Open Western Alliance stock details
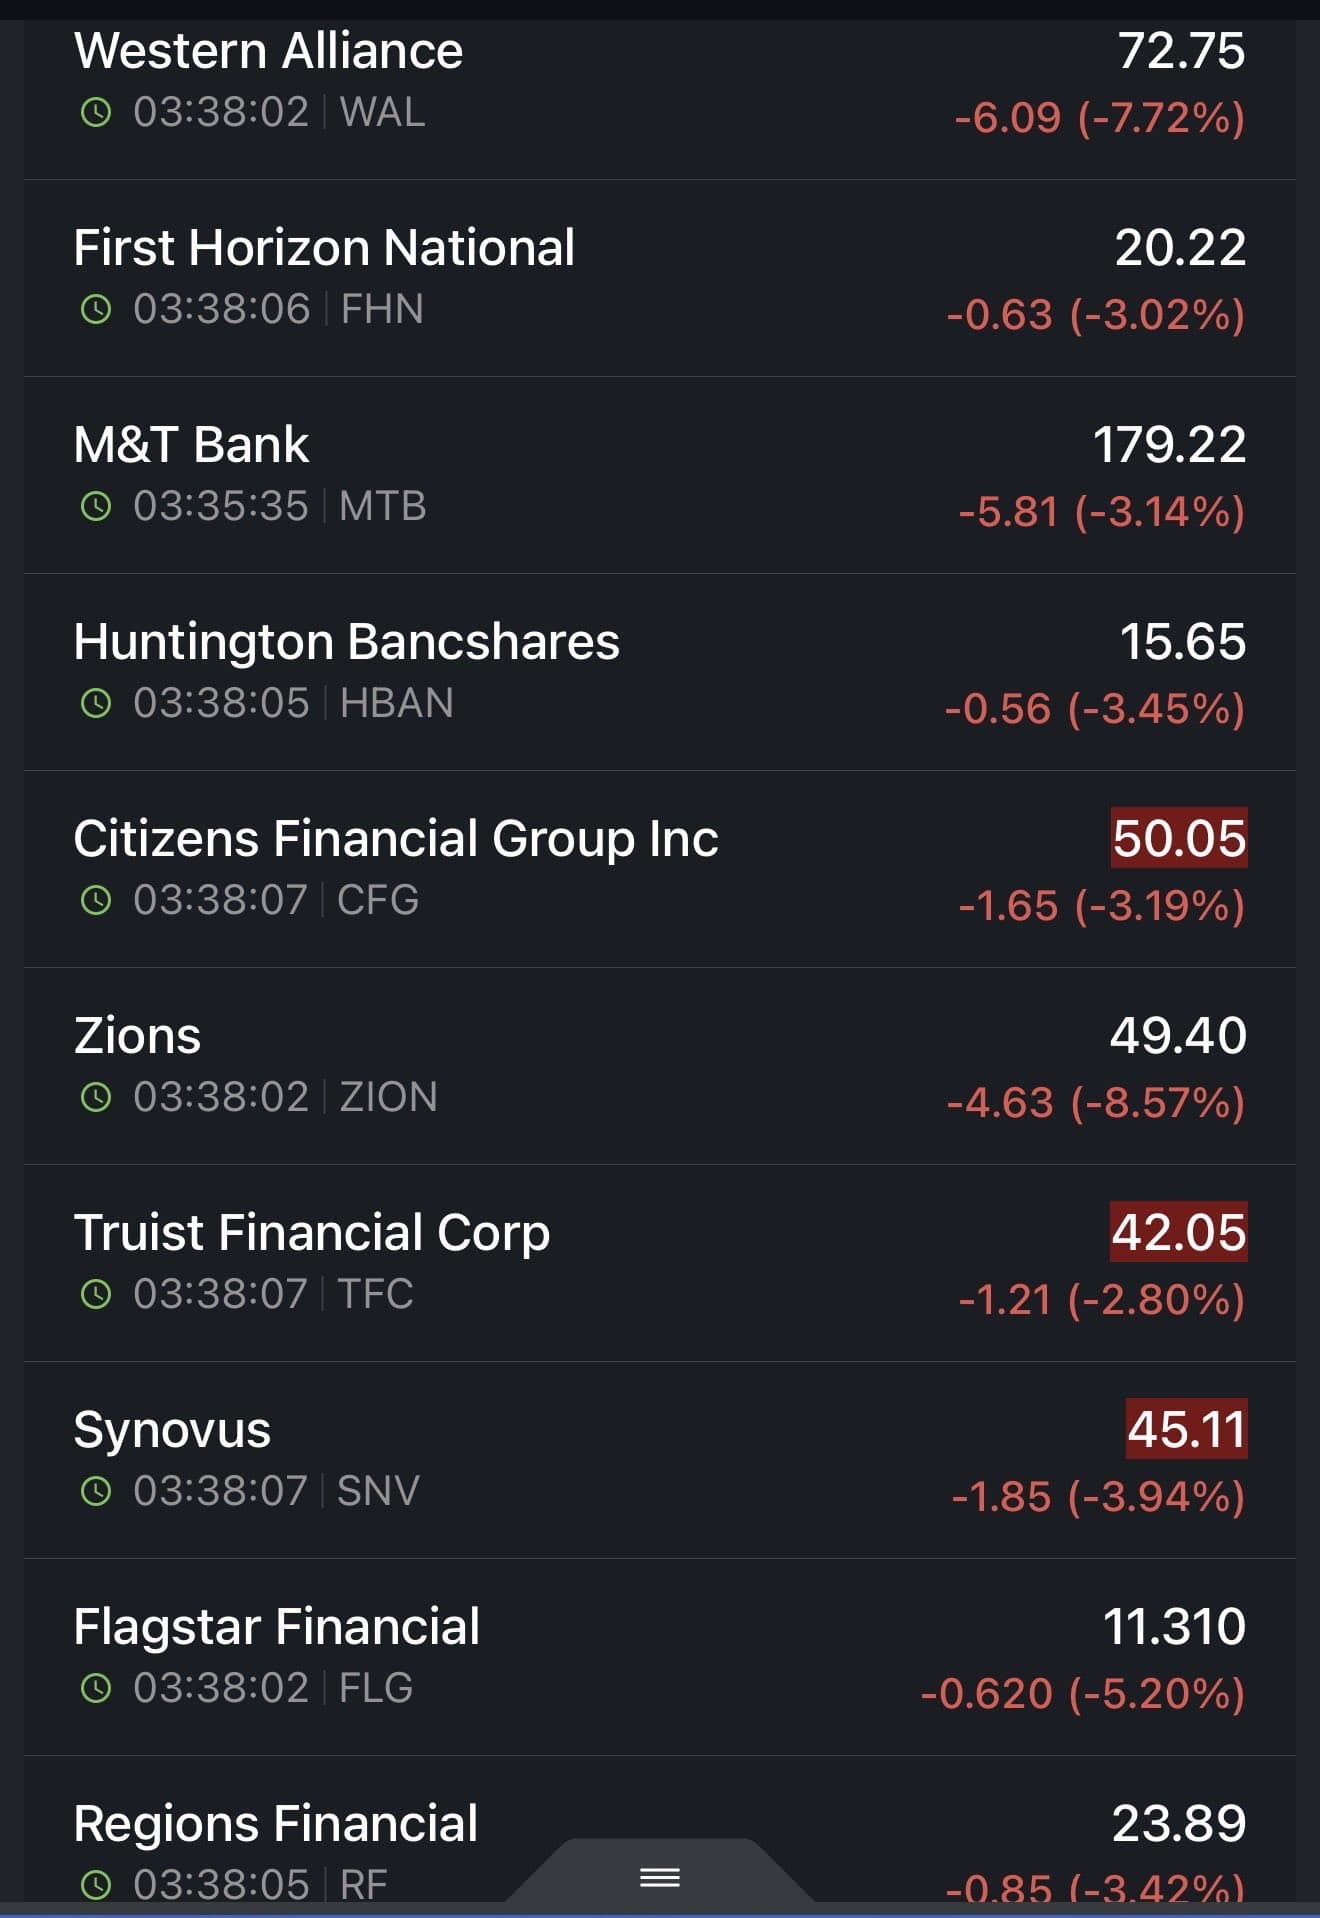1320x1918 pixels. click(x=268, y=51)
